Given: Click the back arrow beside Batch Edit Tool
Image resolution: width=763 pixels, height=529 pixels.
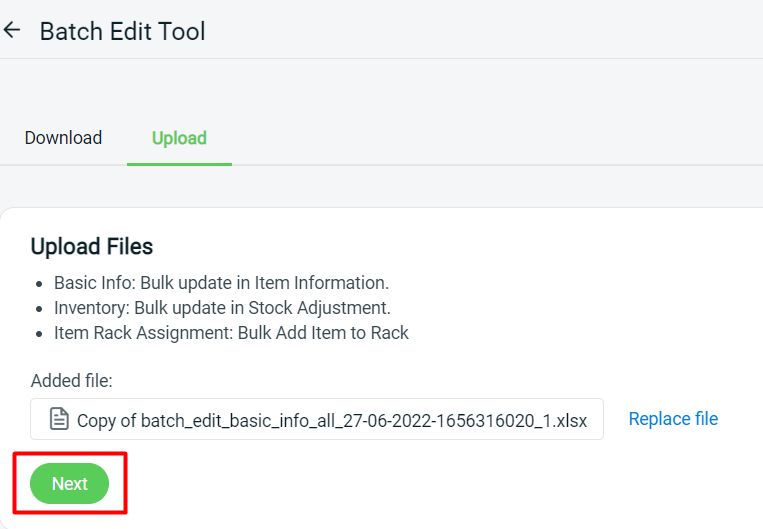Looking at the screenshot, I should (12, 31).
